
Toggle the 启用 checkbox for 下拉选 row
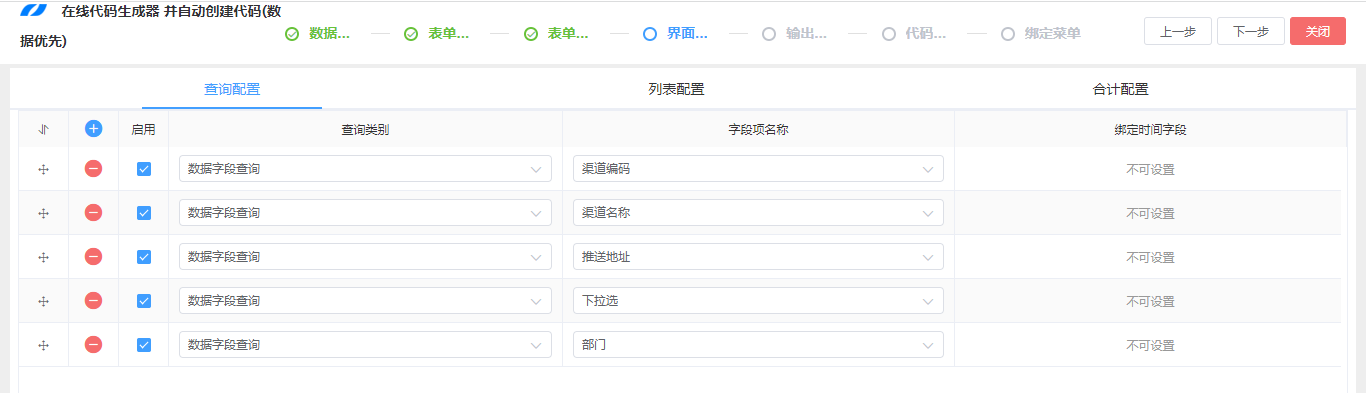pos(144,301)
